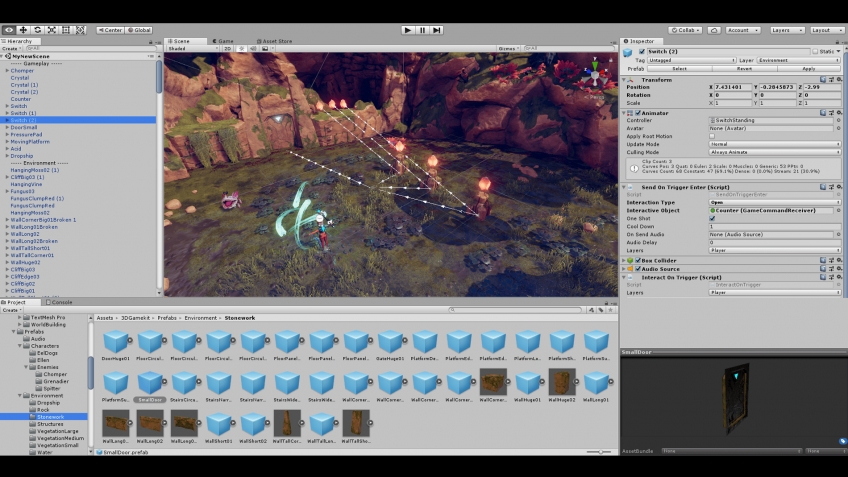848x477 pixels.
Task: Open Transform component gear menu
Action: click(x=839, y=80)
